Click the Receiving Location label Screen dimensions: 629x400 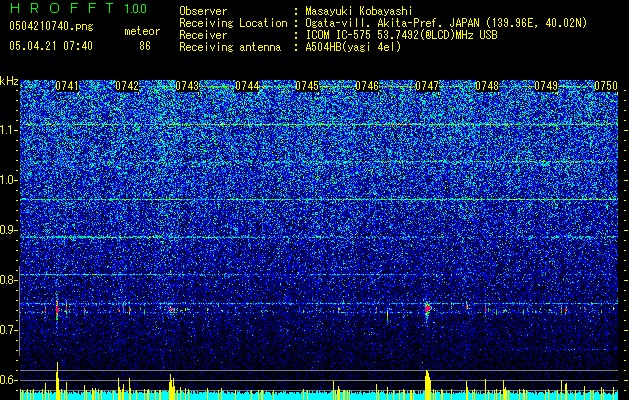pos(233,23)
